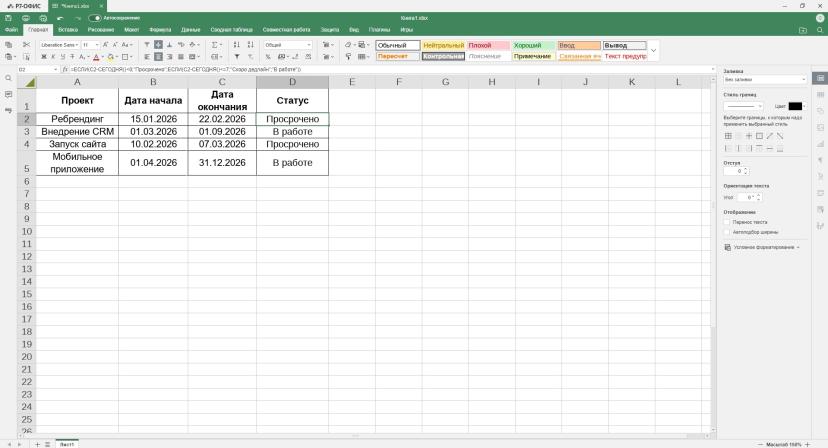
Task: Open the AutoSum sigma function
Action: [215, 45]
